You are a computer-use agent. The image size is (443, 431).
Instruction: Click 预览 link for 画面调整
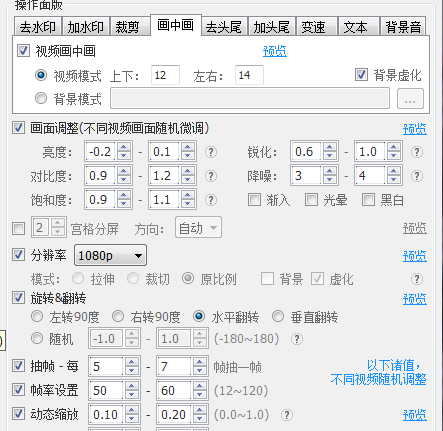[415, 129]
